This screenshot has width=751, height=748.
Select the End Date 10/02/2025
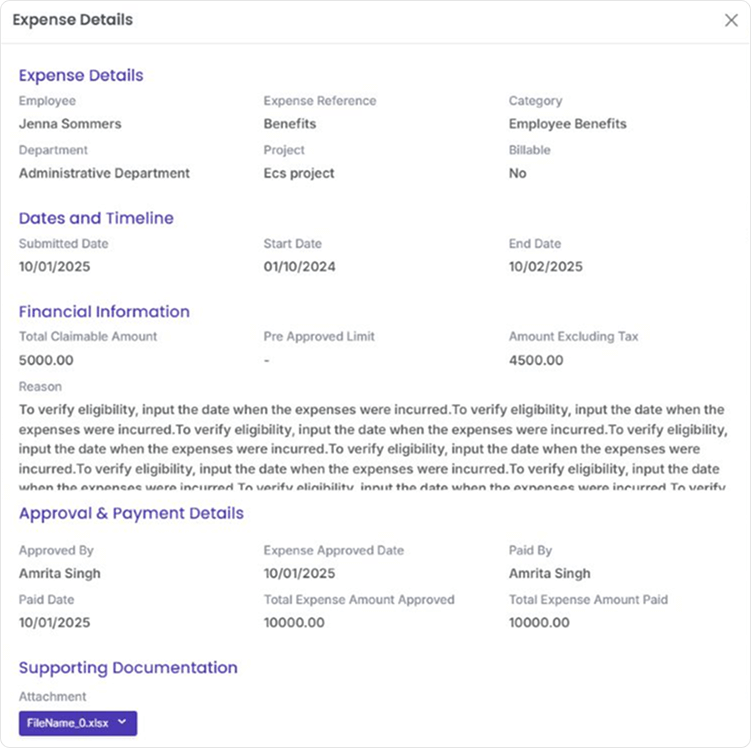click(x=545, y=267)
